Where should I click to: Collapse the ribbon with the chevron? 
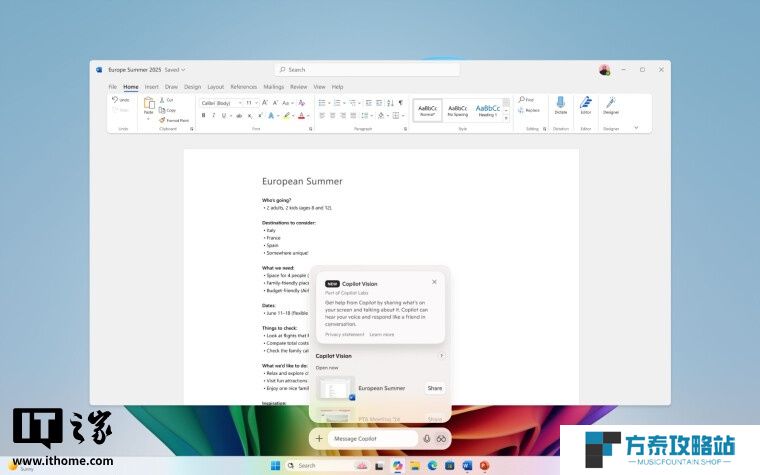[x=636, y=128]
